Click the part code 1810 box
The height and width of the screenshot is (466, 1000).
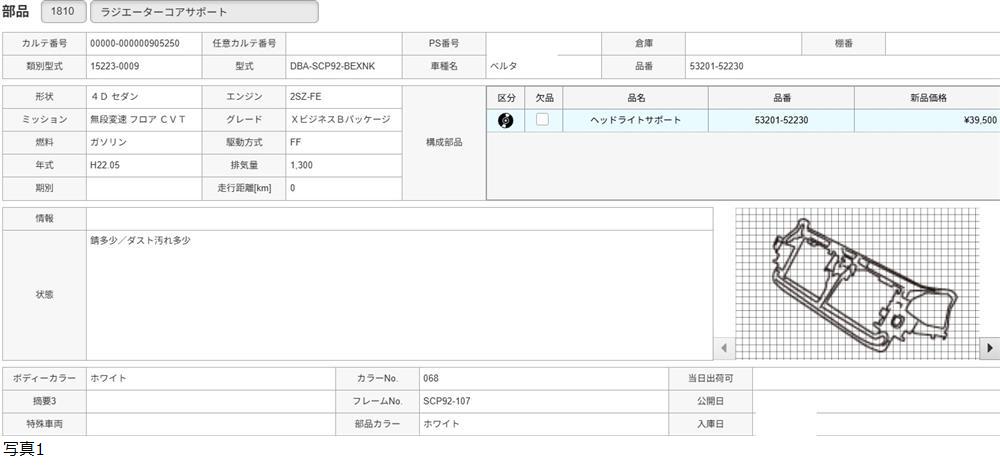pyautogui.click(x=63, y=12)
